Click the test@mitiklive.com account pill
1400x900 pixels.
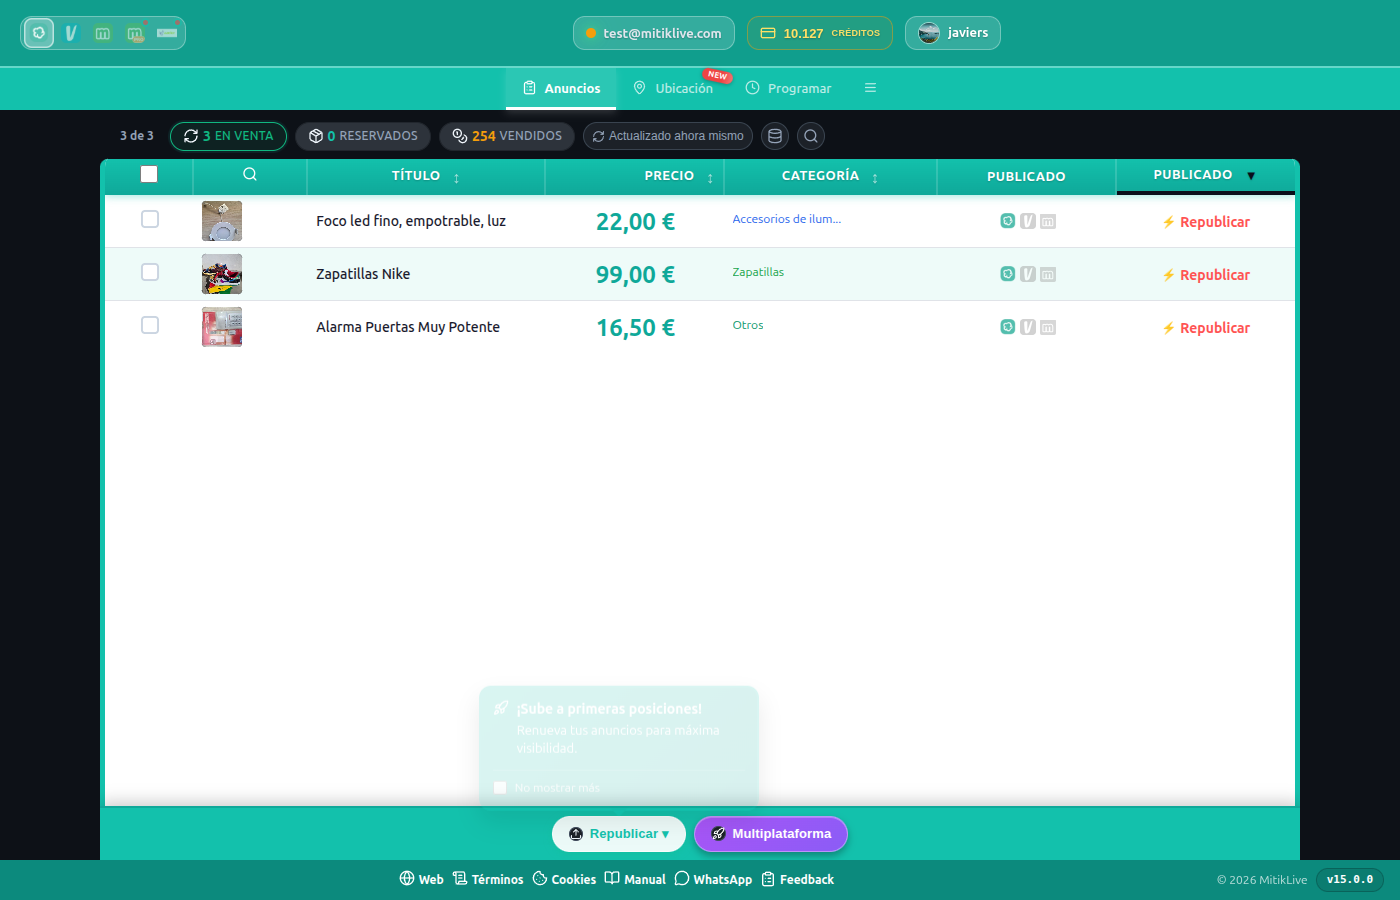tap(654, 33)
